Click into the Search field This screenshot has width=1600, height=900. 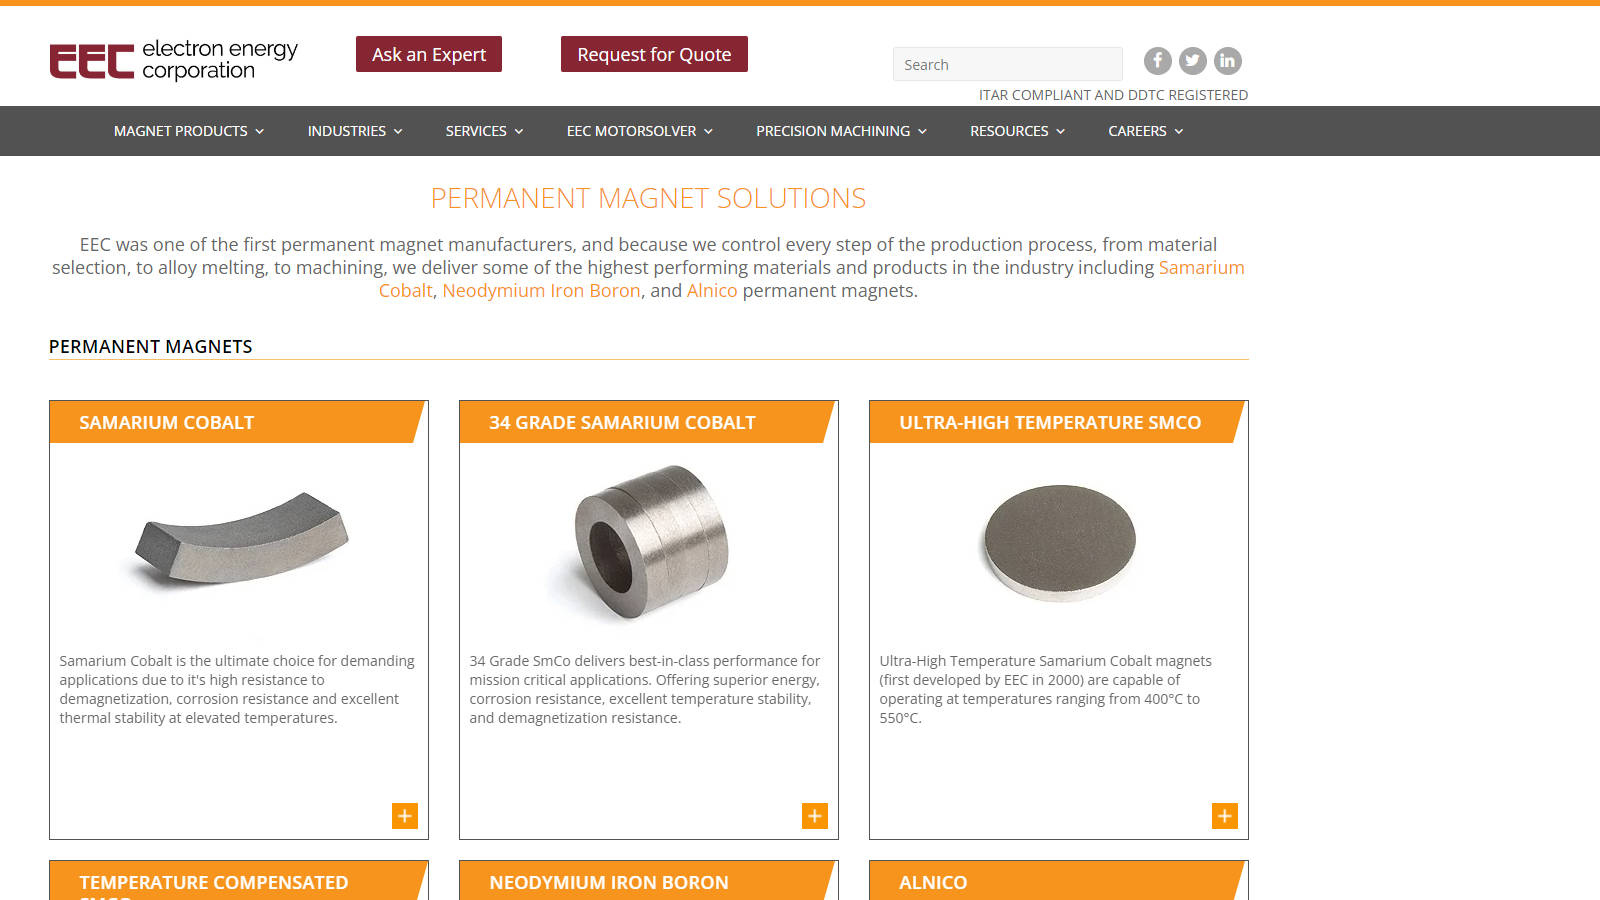pos(1008,64)
